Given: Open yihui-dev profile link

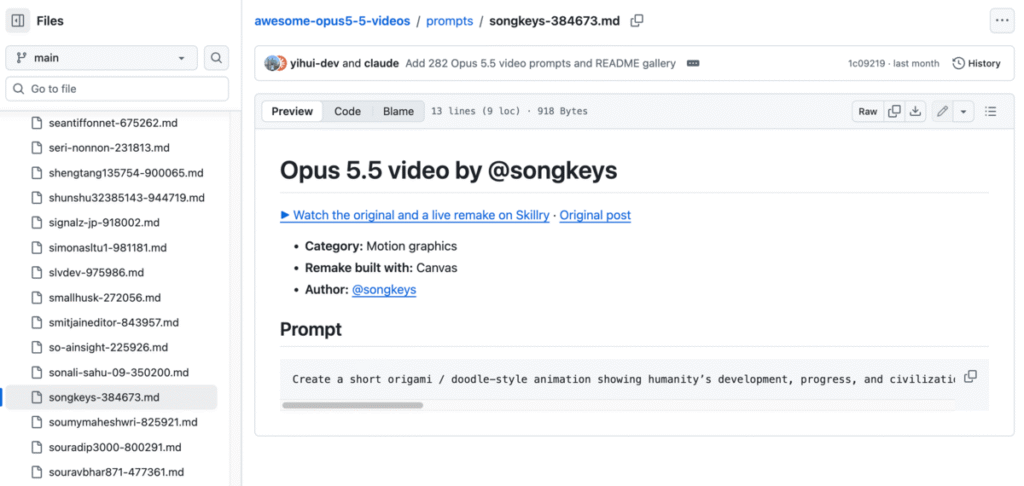Looking at the screenshot, I should [315, 63].
